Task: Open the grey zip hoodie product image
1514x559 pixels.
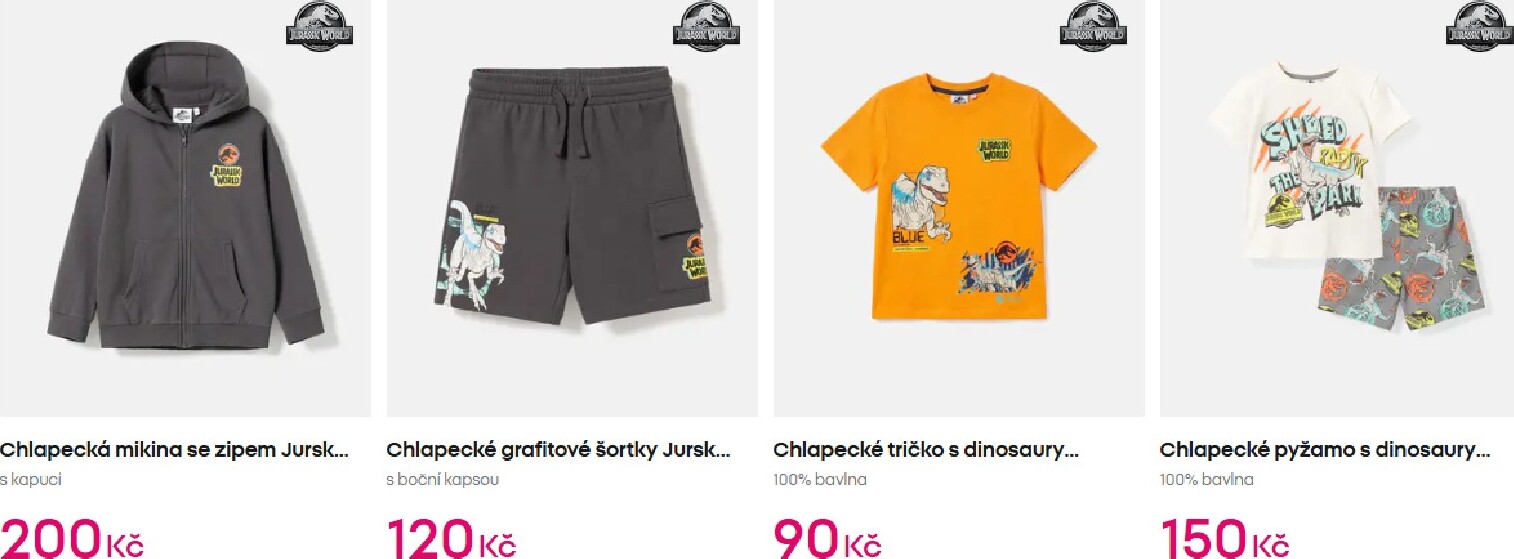Action: pyautogui.click(x=185, y=208)
